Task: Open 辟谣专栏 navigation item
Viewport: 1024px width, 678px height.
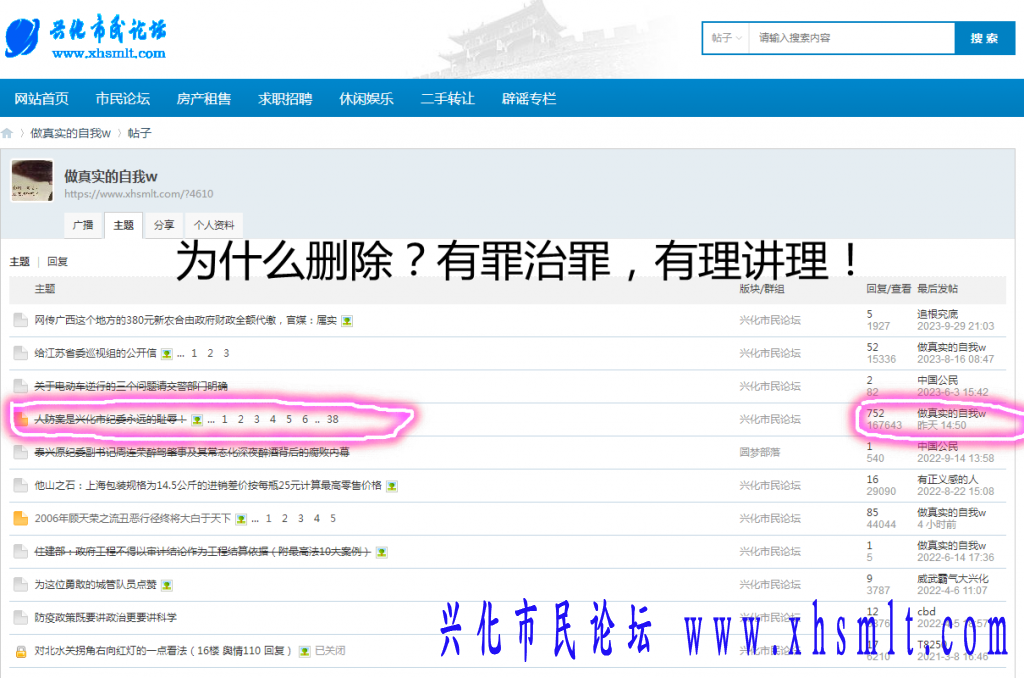Action: (529, 99)
